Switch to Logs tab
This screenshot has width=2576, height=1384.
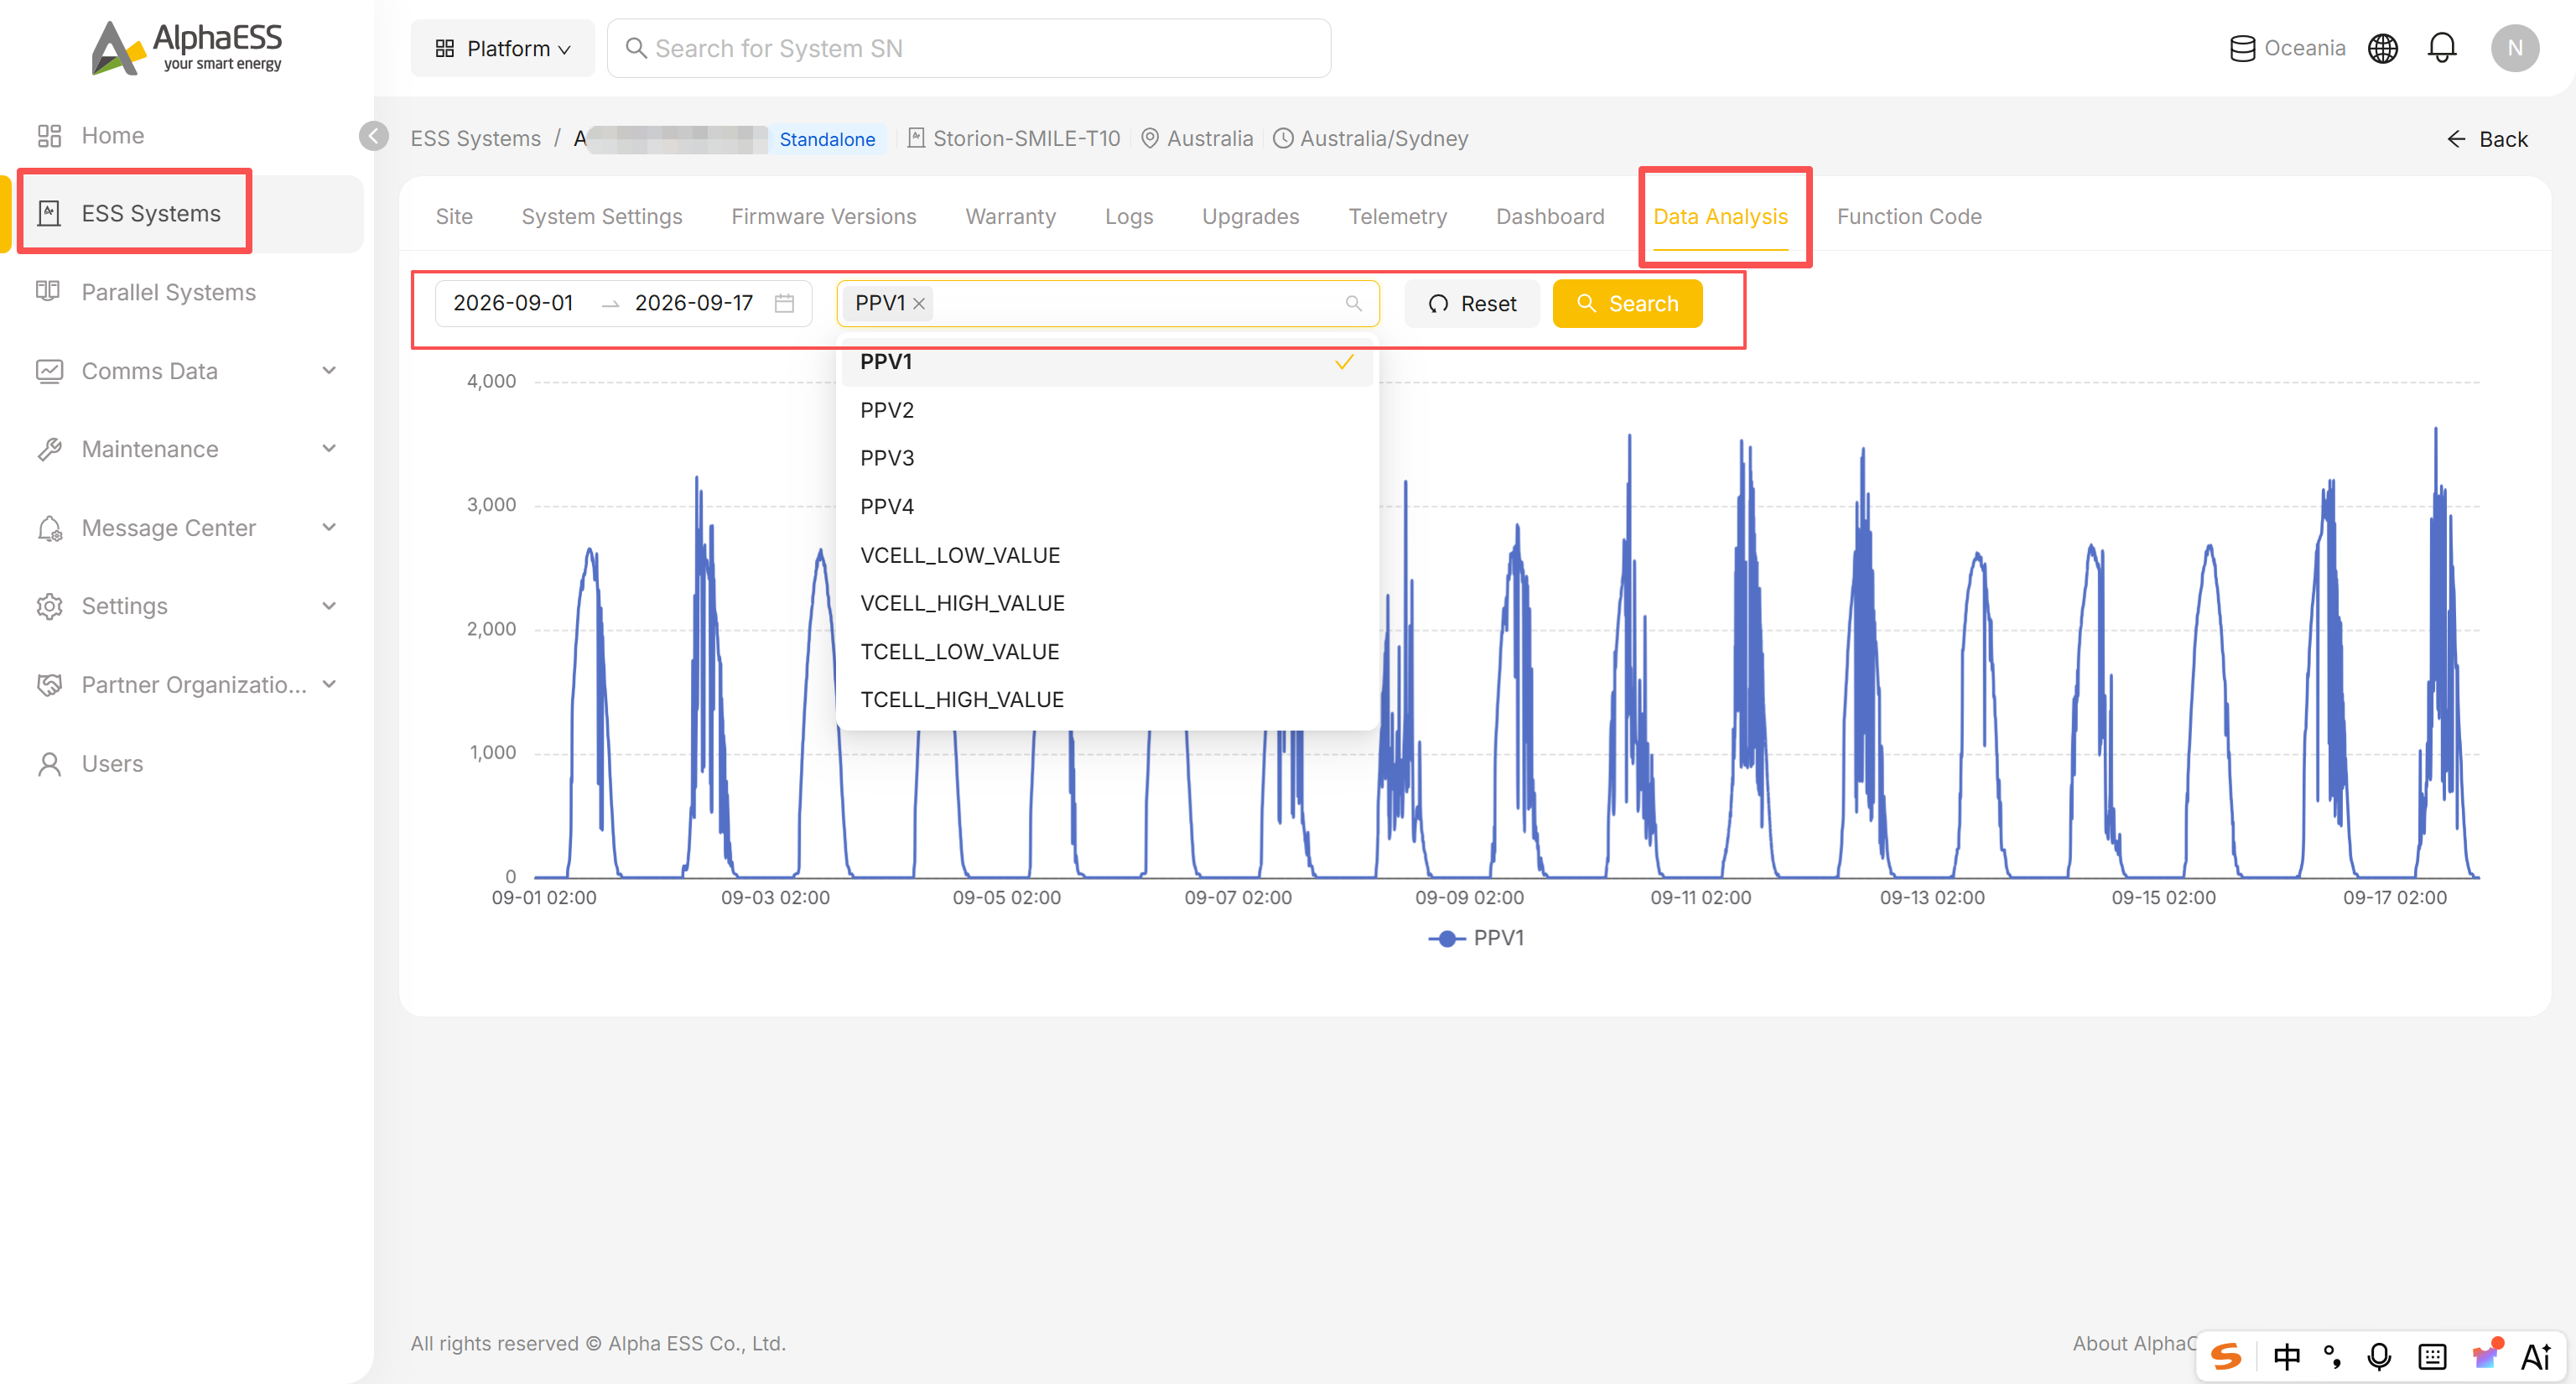pos(1129,217)
